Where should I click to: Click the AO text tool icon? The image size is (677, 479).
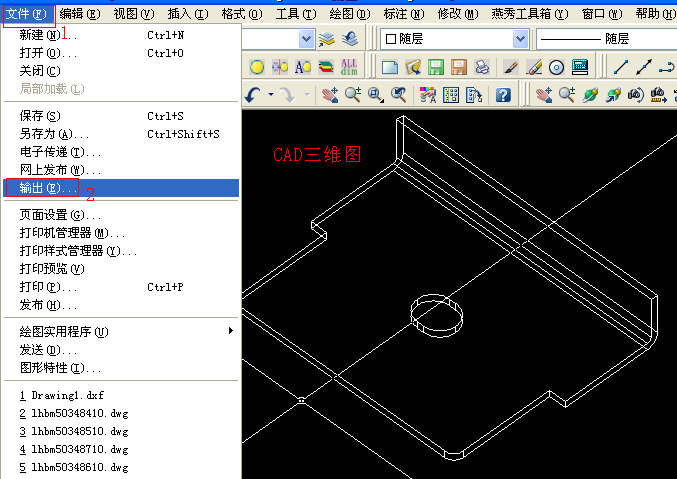(303, 67)
